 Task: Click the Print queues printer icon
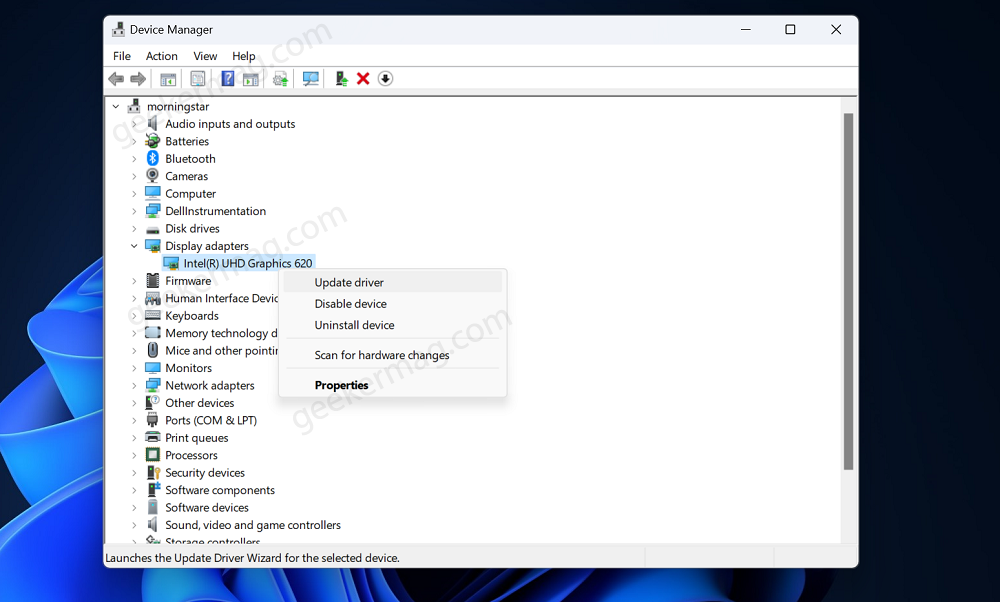[152, 437]
